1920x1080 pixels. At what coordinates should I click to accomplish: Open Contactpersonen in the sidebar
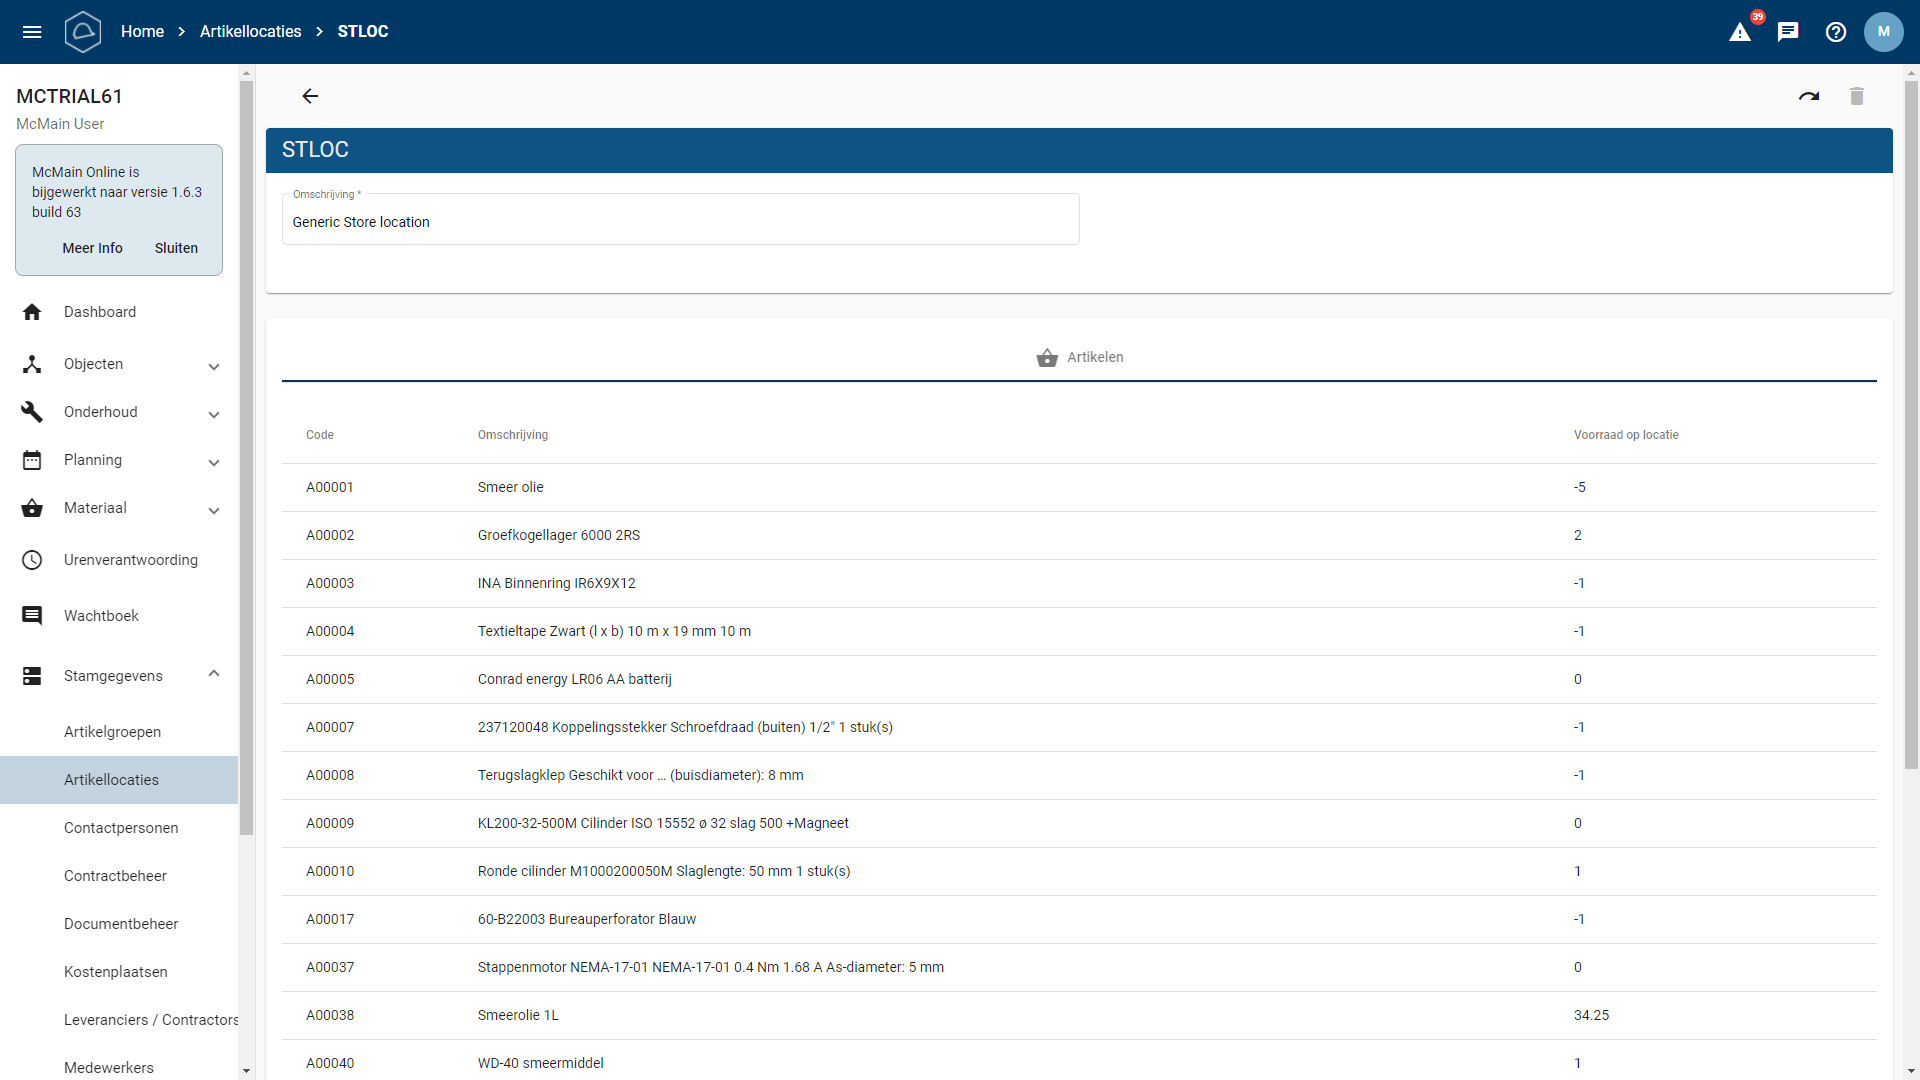(121, 828)
